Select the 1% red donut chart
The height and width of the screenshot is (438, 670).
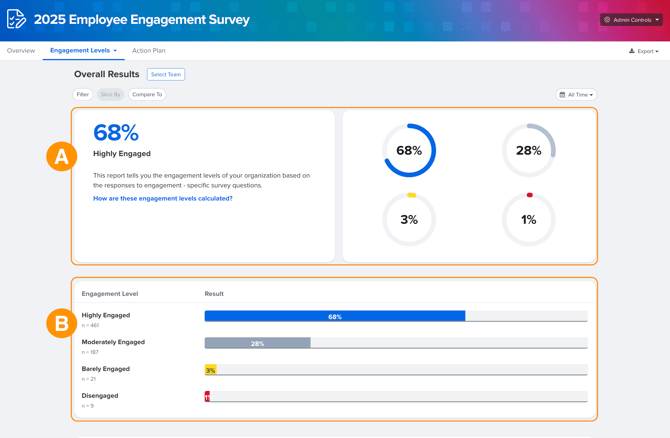tap(529, 220)
